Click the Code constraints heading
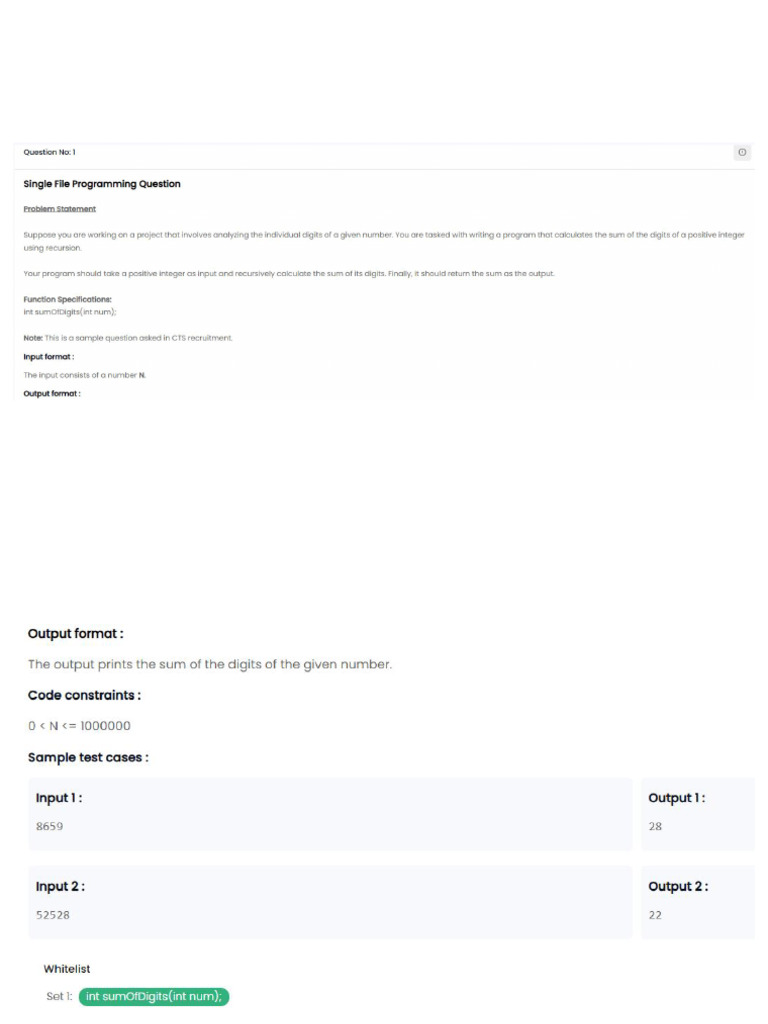 pyautogui.click(x=84, y=695)
